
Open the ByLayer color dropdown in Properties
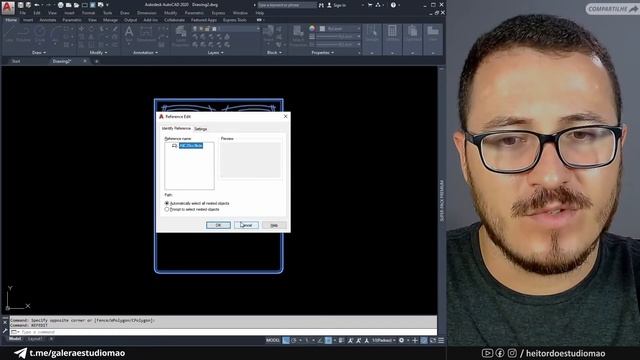click(x=339, y=29)
